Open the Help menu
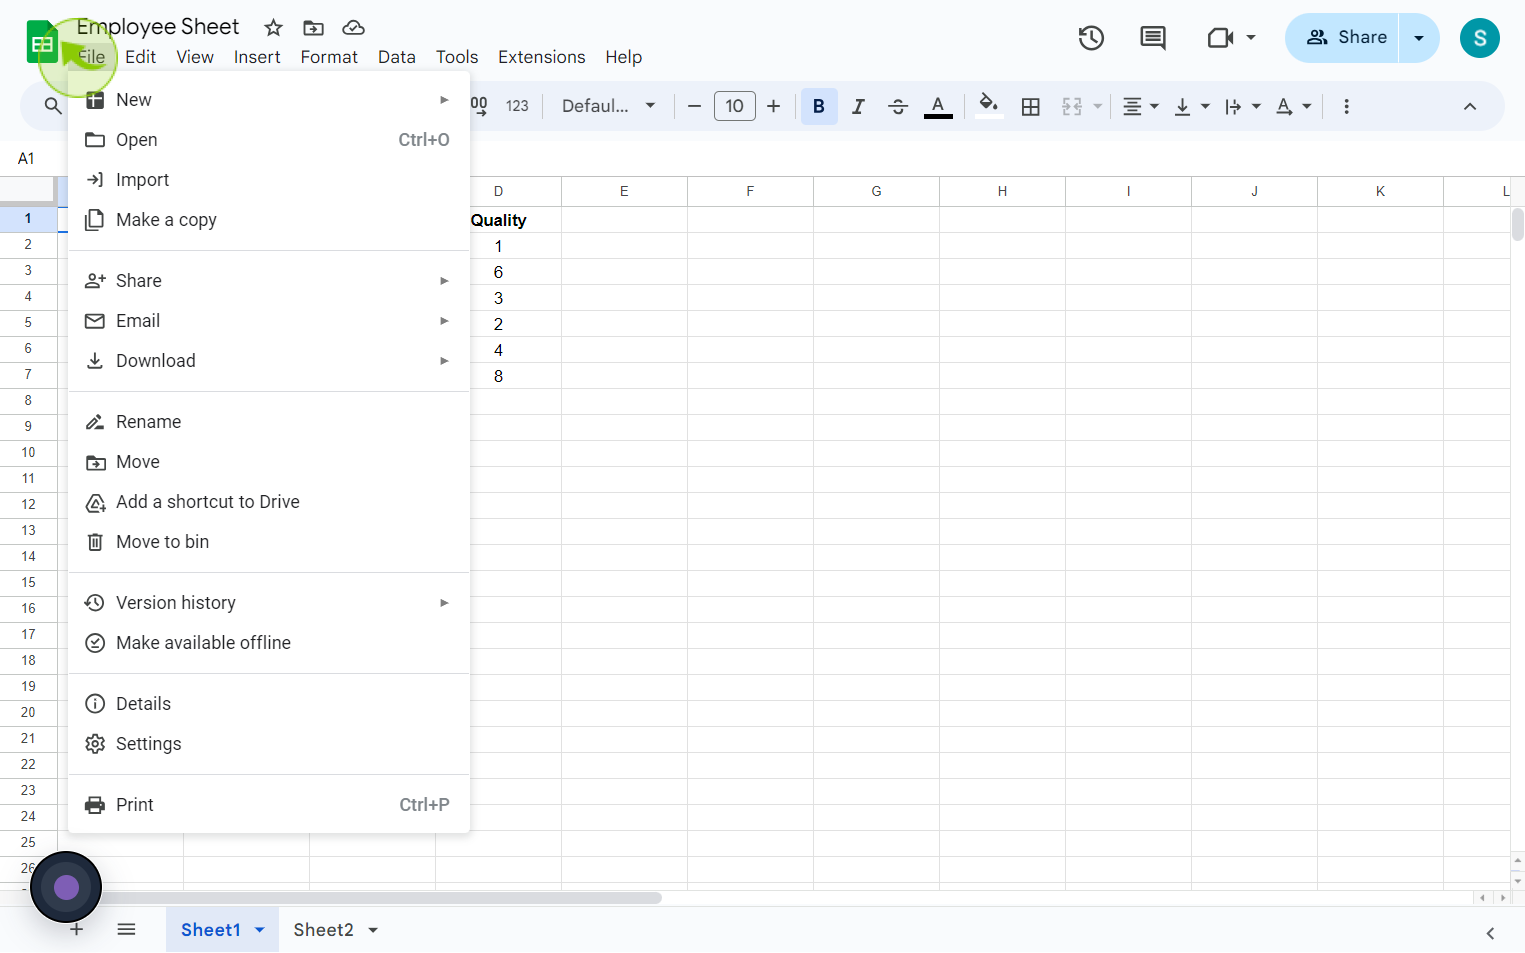Viewport: 1525px width, 953px height. [x=624, y=57]
